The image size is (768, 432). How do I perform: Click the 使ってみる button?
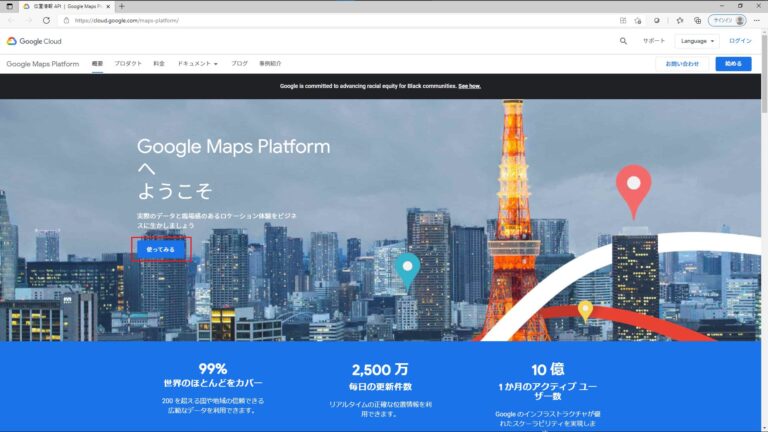pos(161,249)
